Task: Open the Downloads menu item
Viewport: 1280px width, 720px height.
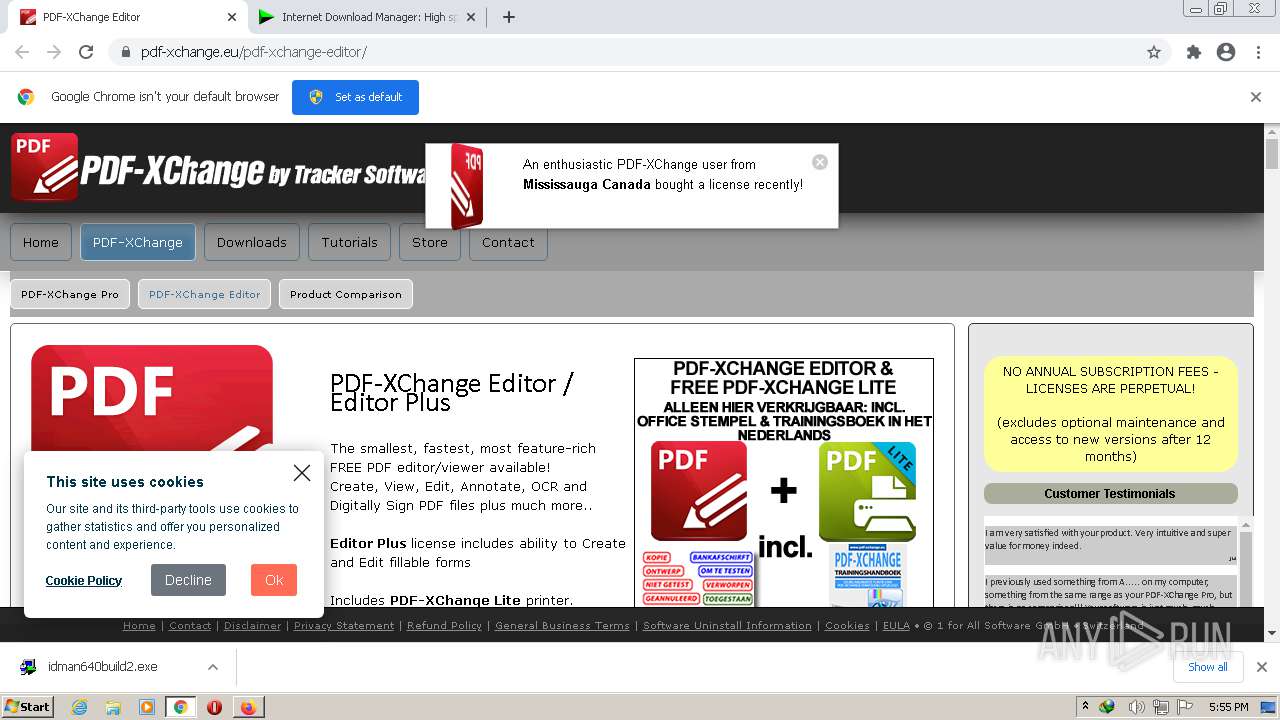Action: (252, 242)
